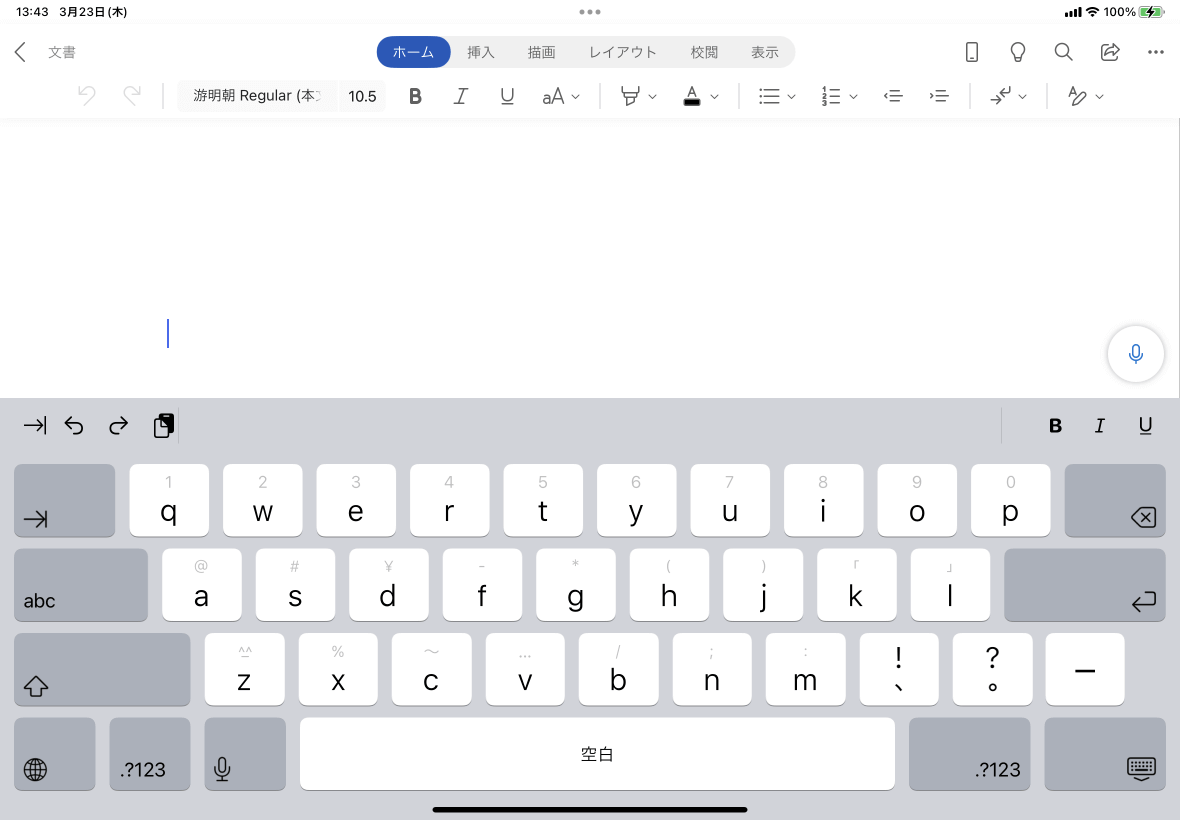Image resolution: width=1180 pixels, height=820 pixels.
Task: Open the font formatting aA dropdown
Action: pos(561,96)
